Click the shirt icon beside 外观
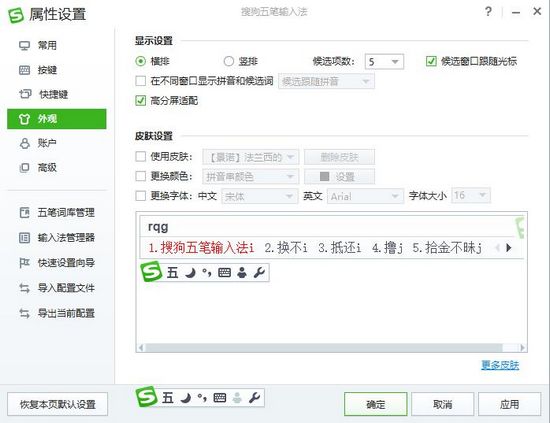Viewport: 550px width, 423px height. click(24, 119)
